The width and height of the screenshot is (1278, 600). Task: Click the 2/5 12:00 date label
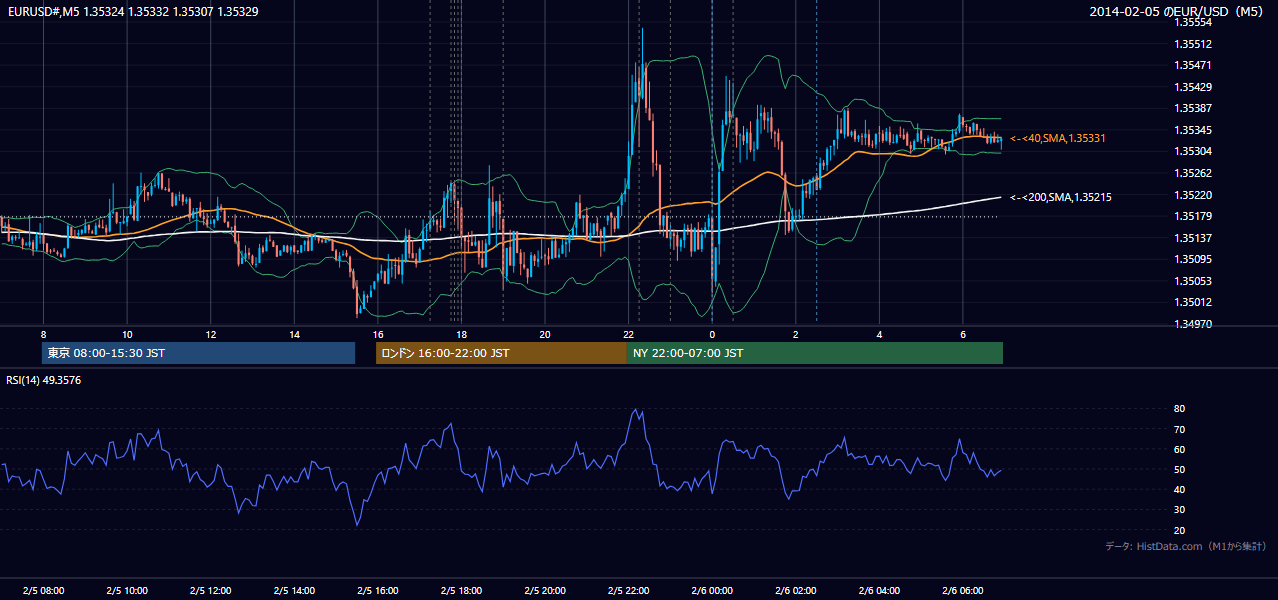(x=210, y=590)
